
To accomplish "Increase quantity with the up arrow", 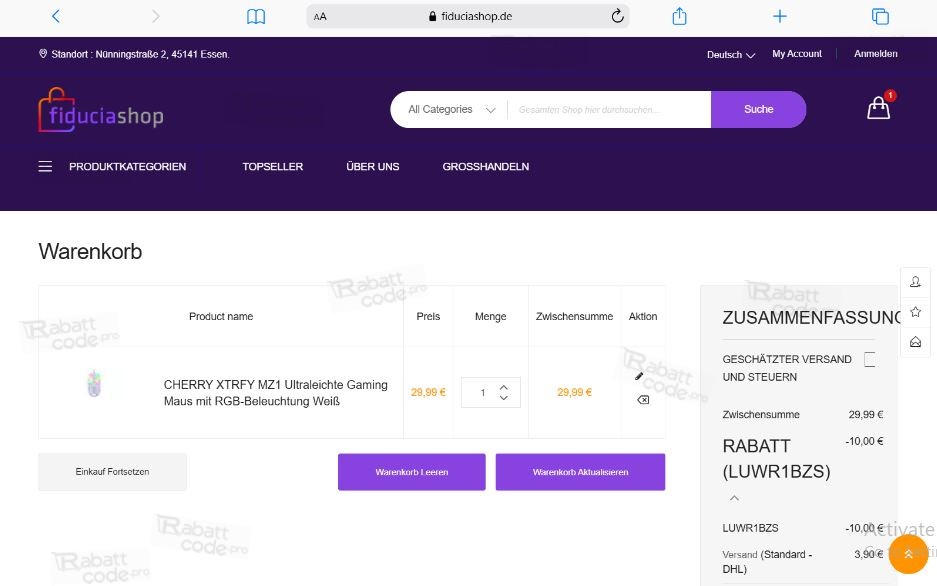I will [x=503, y=388].
